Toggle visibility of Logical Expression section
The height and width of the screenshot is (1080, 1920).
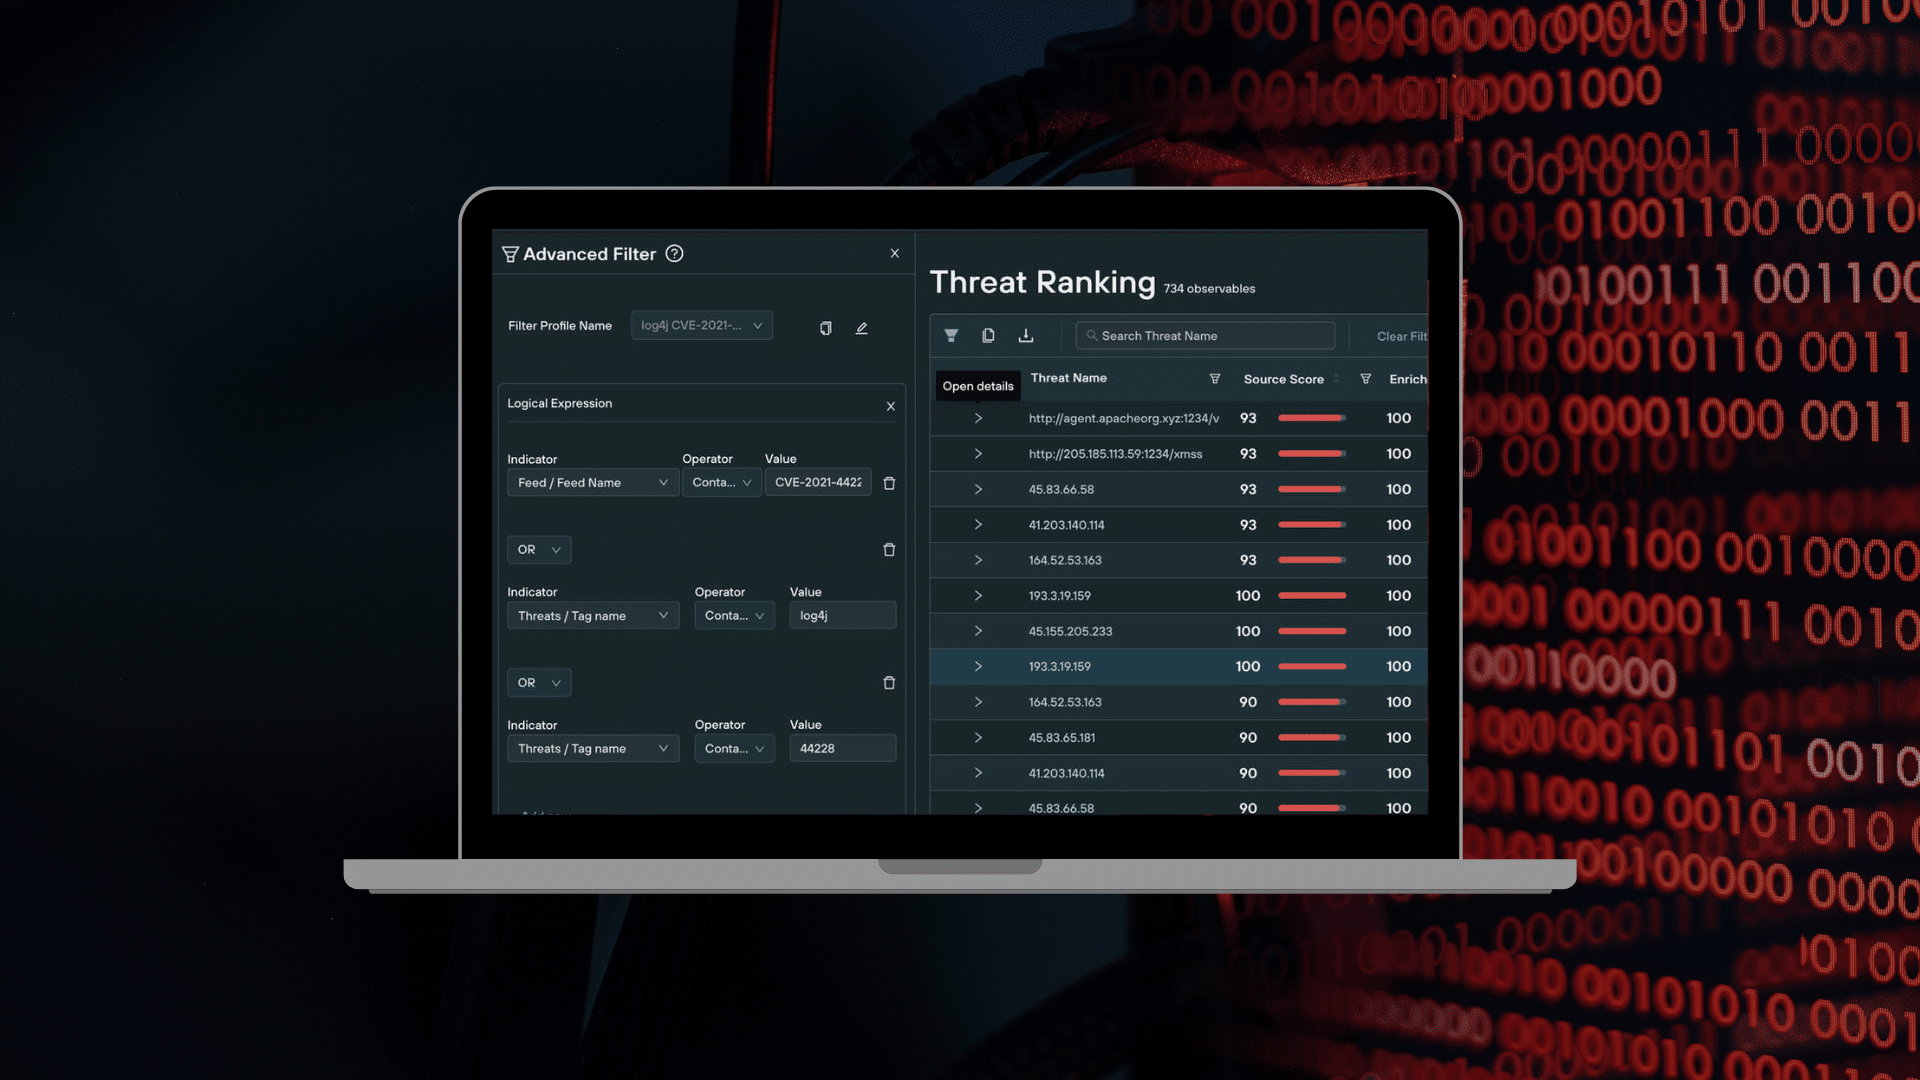(x=891, y=406)
